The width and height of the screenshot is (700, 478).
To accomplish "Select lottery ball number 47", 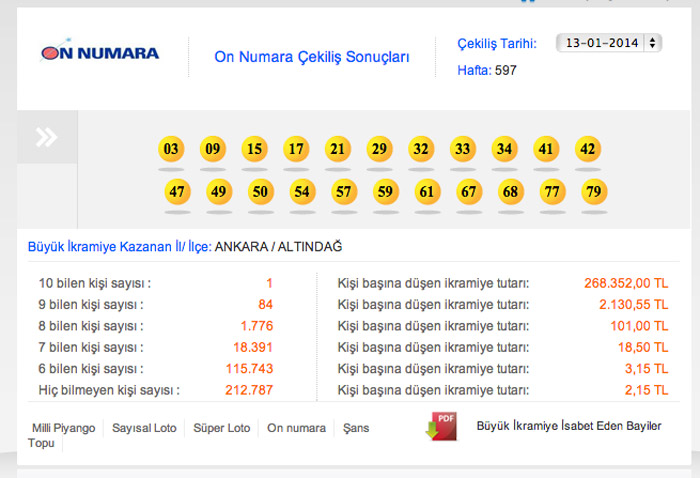I will tap(177, 191).
